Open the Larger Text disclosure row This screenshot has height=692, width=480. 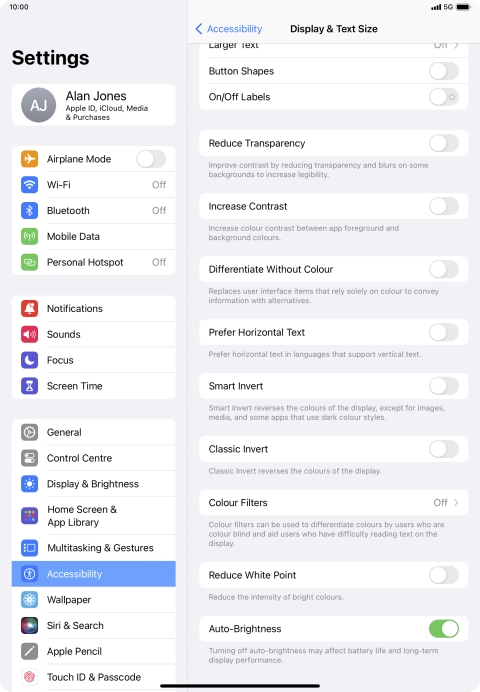pos(334,48)
